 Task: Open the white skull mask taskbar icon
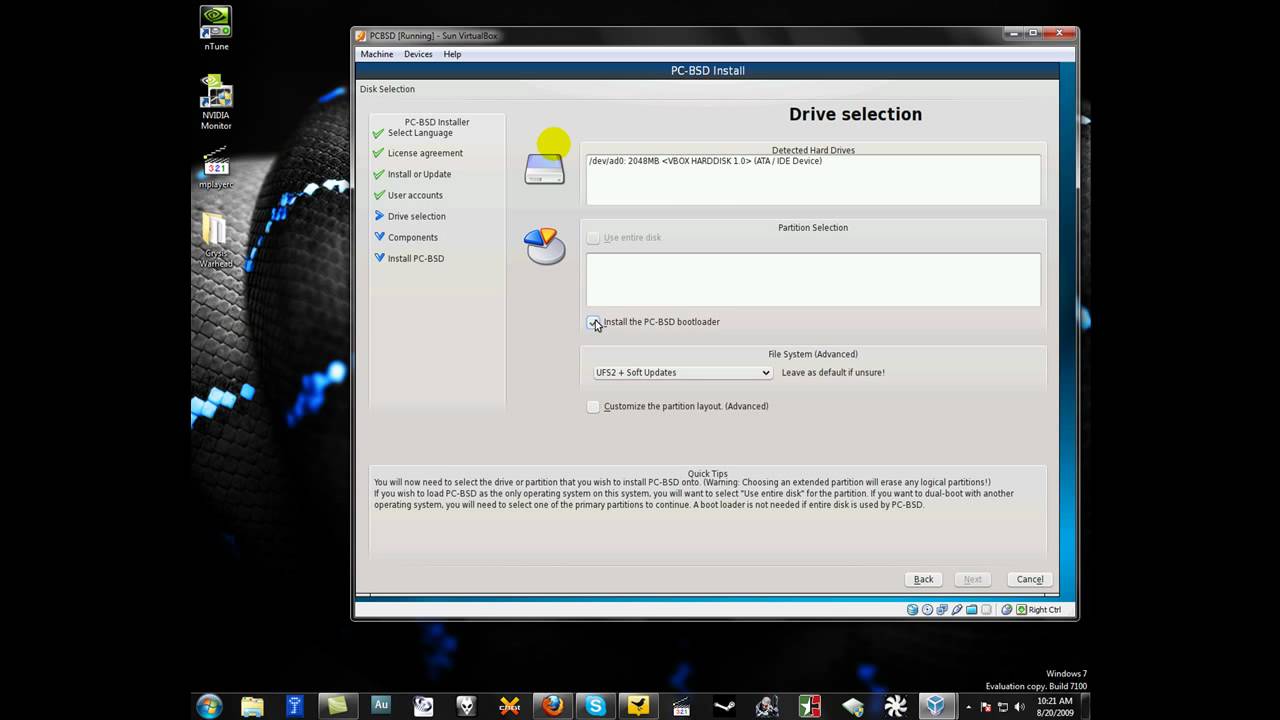pos(466,706)
